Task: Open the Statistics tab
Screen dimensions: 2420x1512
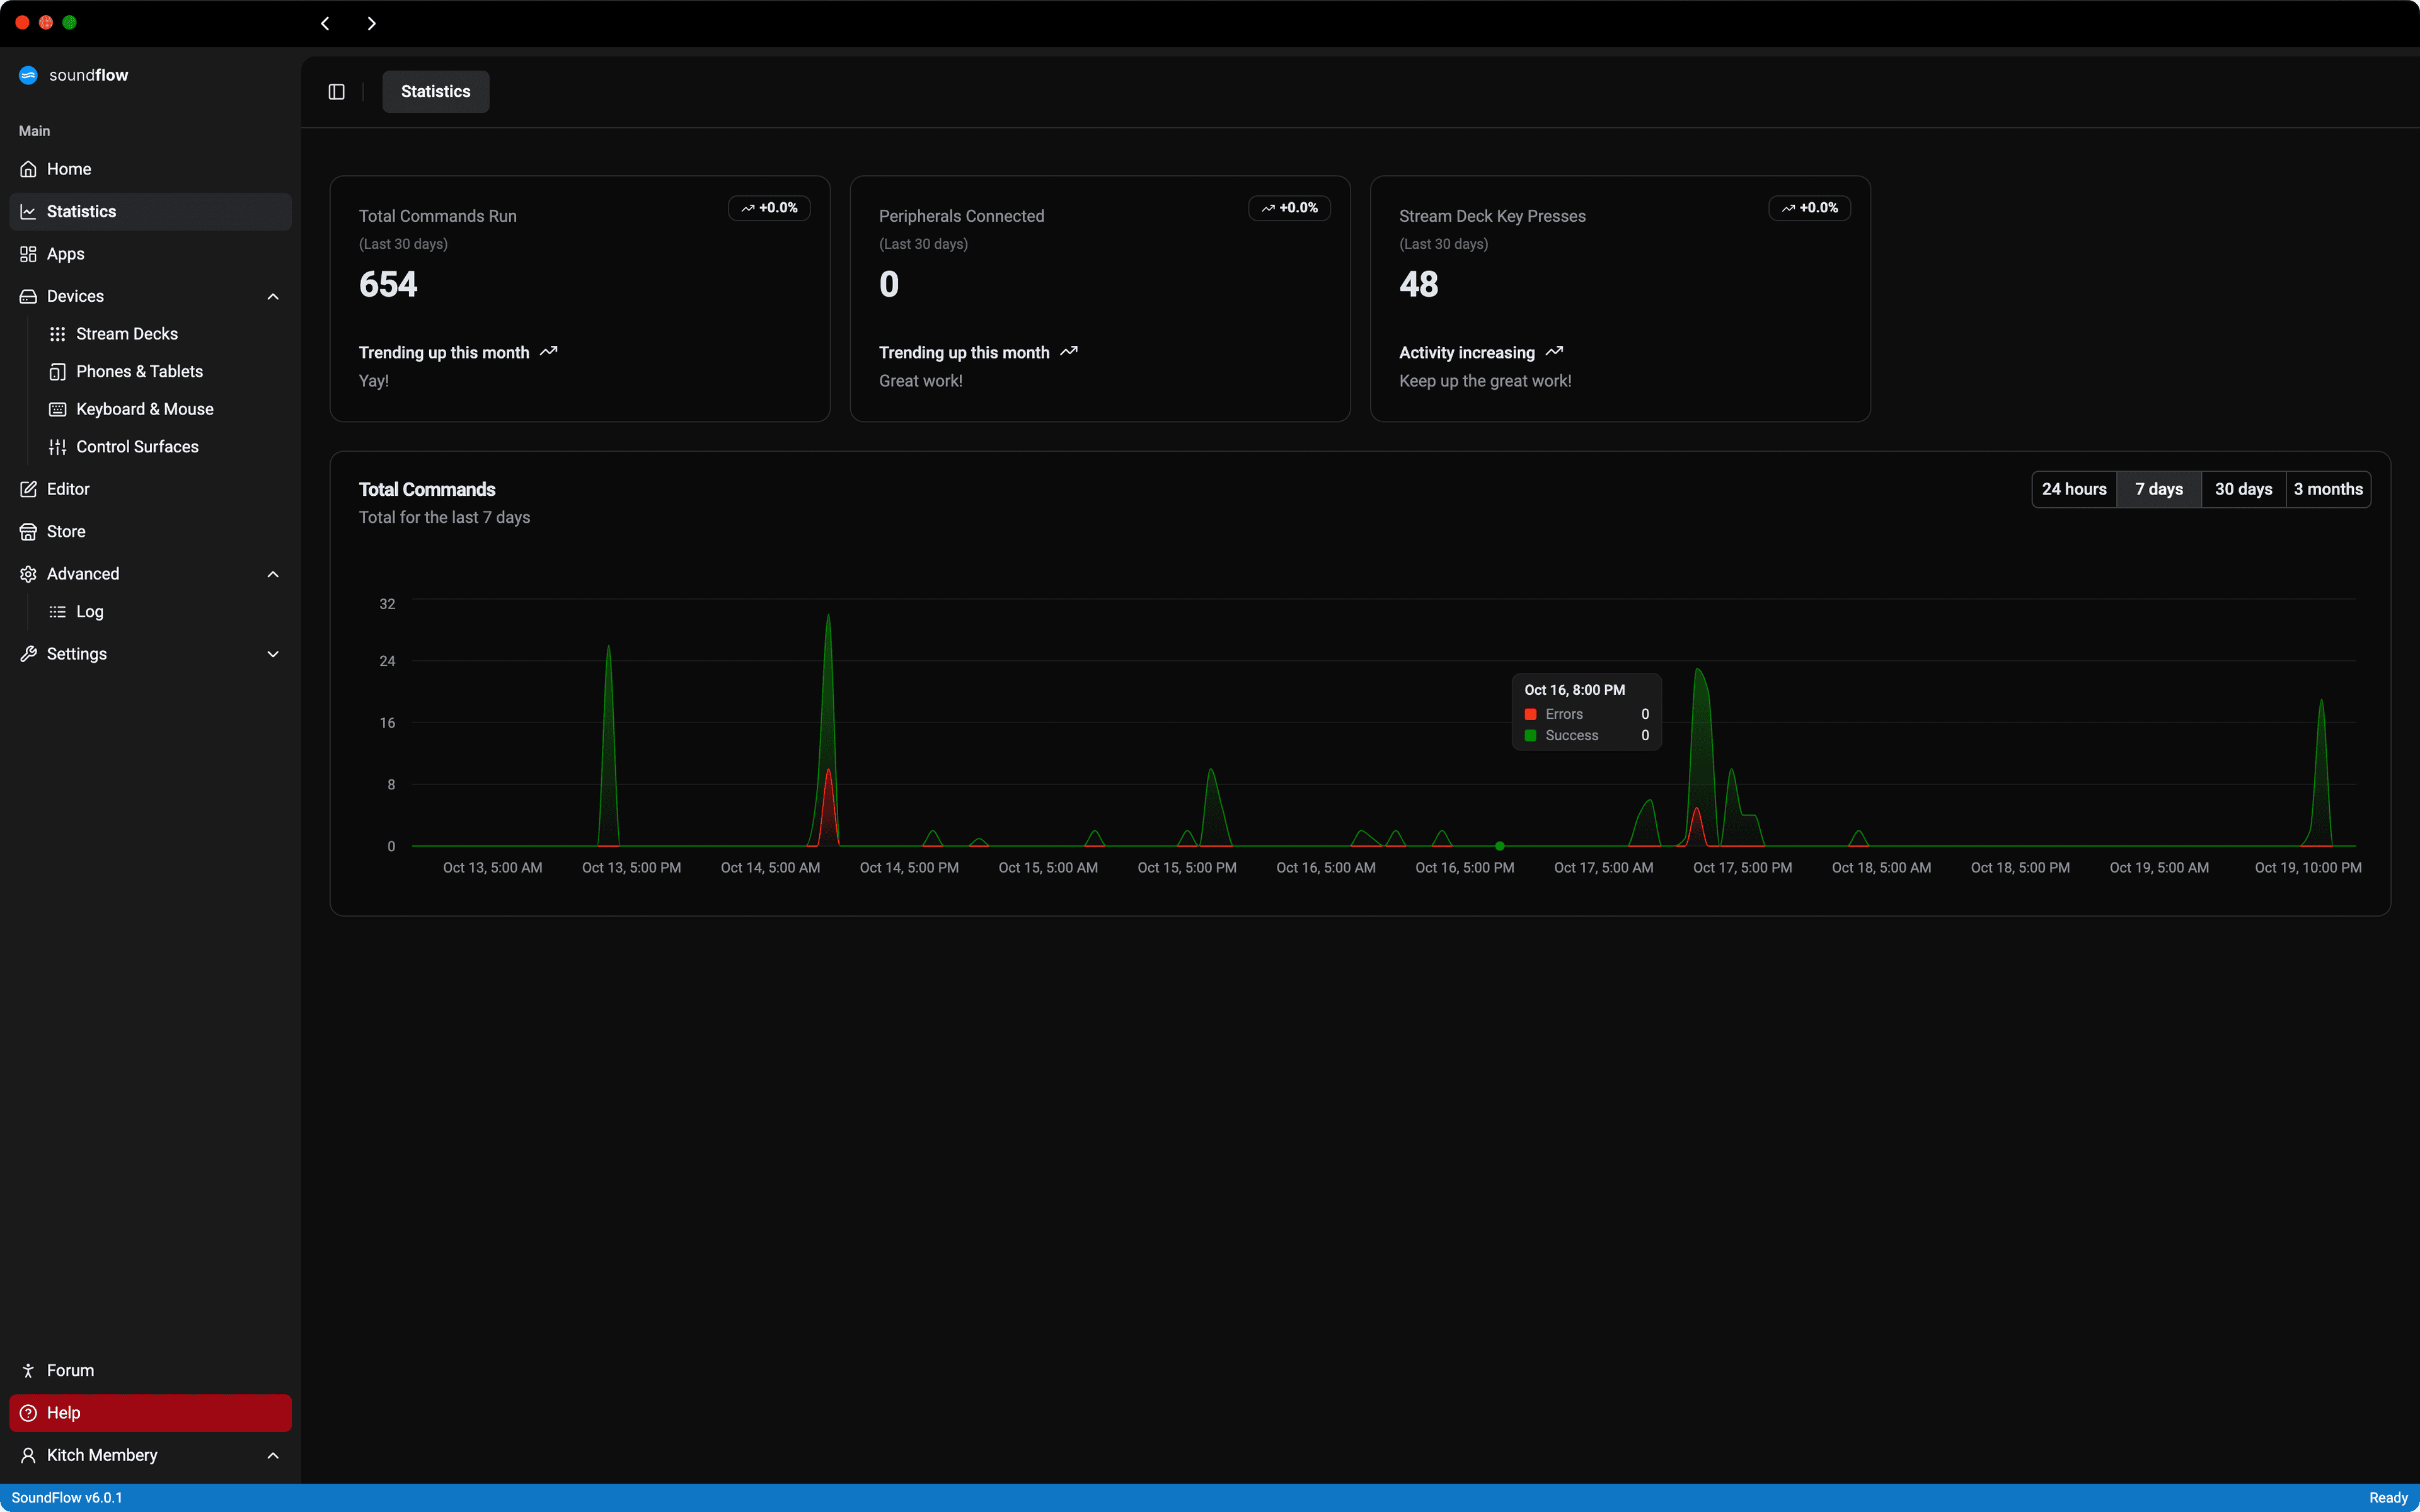Action: (435, 92)
